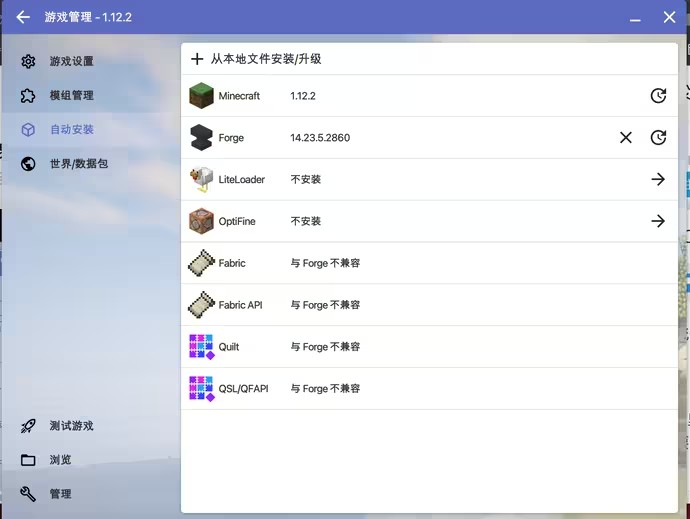Screen dimensions: 690x519
Task: Launch 测试游戏 rocket icon
Action: pyautogui.click(x=28, y=426)
